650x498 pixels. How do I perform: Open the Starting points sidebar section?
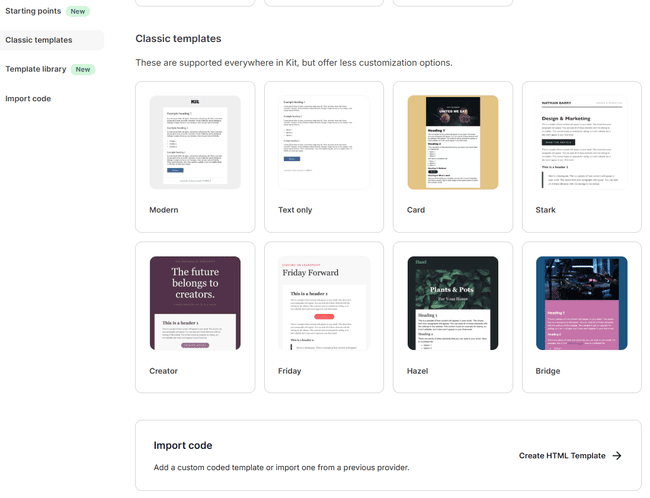coord(31,11)
